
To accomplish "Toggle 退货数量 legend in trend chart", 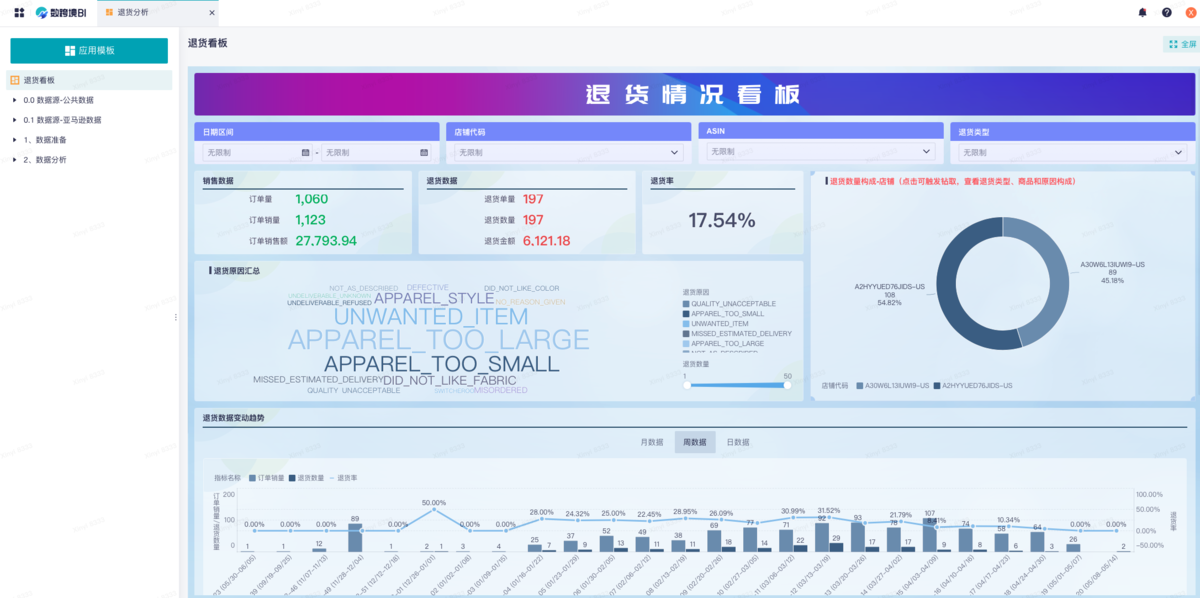I will (306, 478).
